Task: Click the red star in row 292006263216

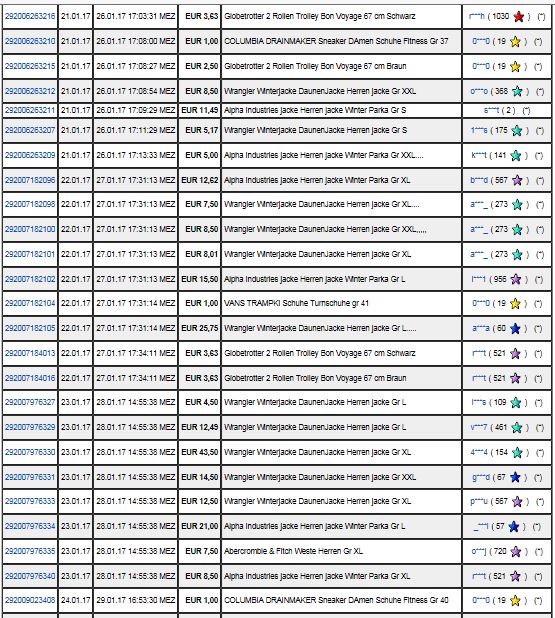Action: click(518, 17)
